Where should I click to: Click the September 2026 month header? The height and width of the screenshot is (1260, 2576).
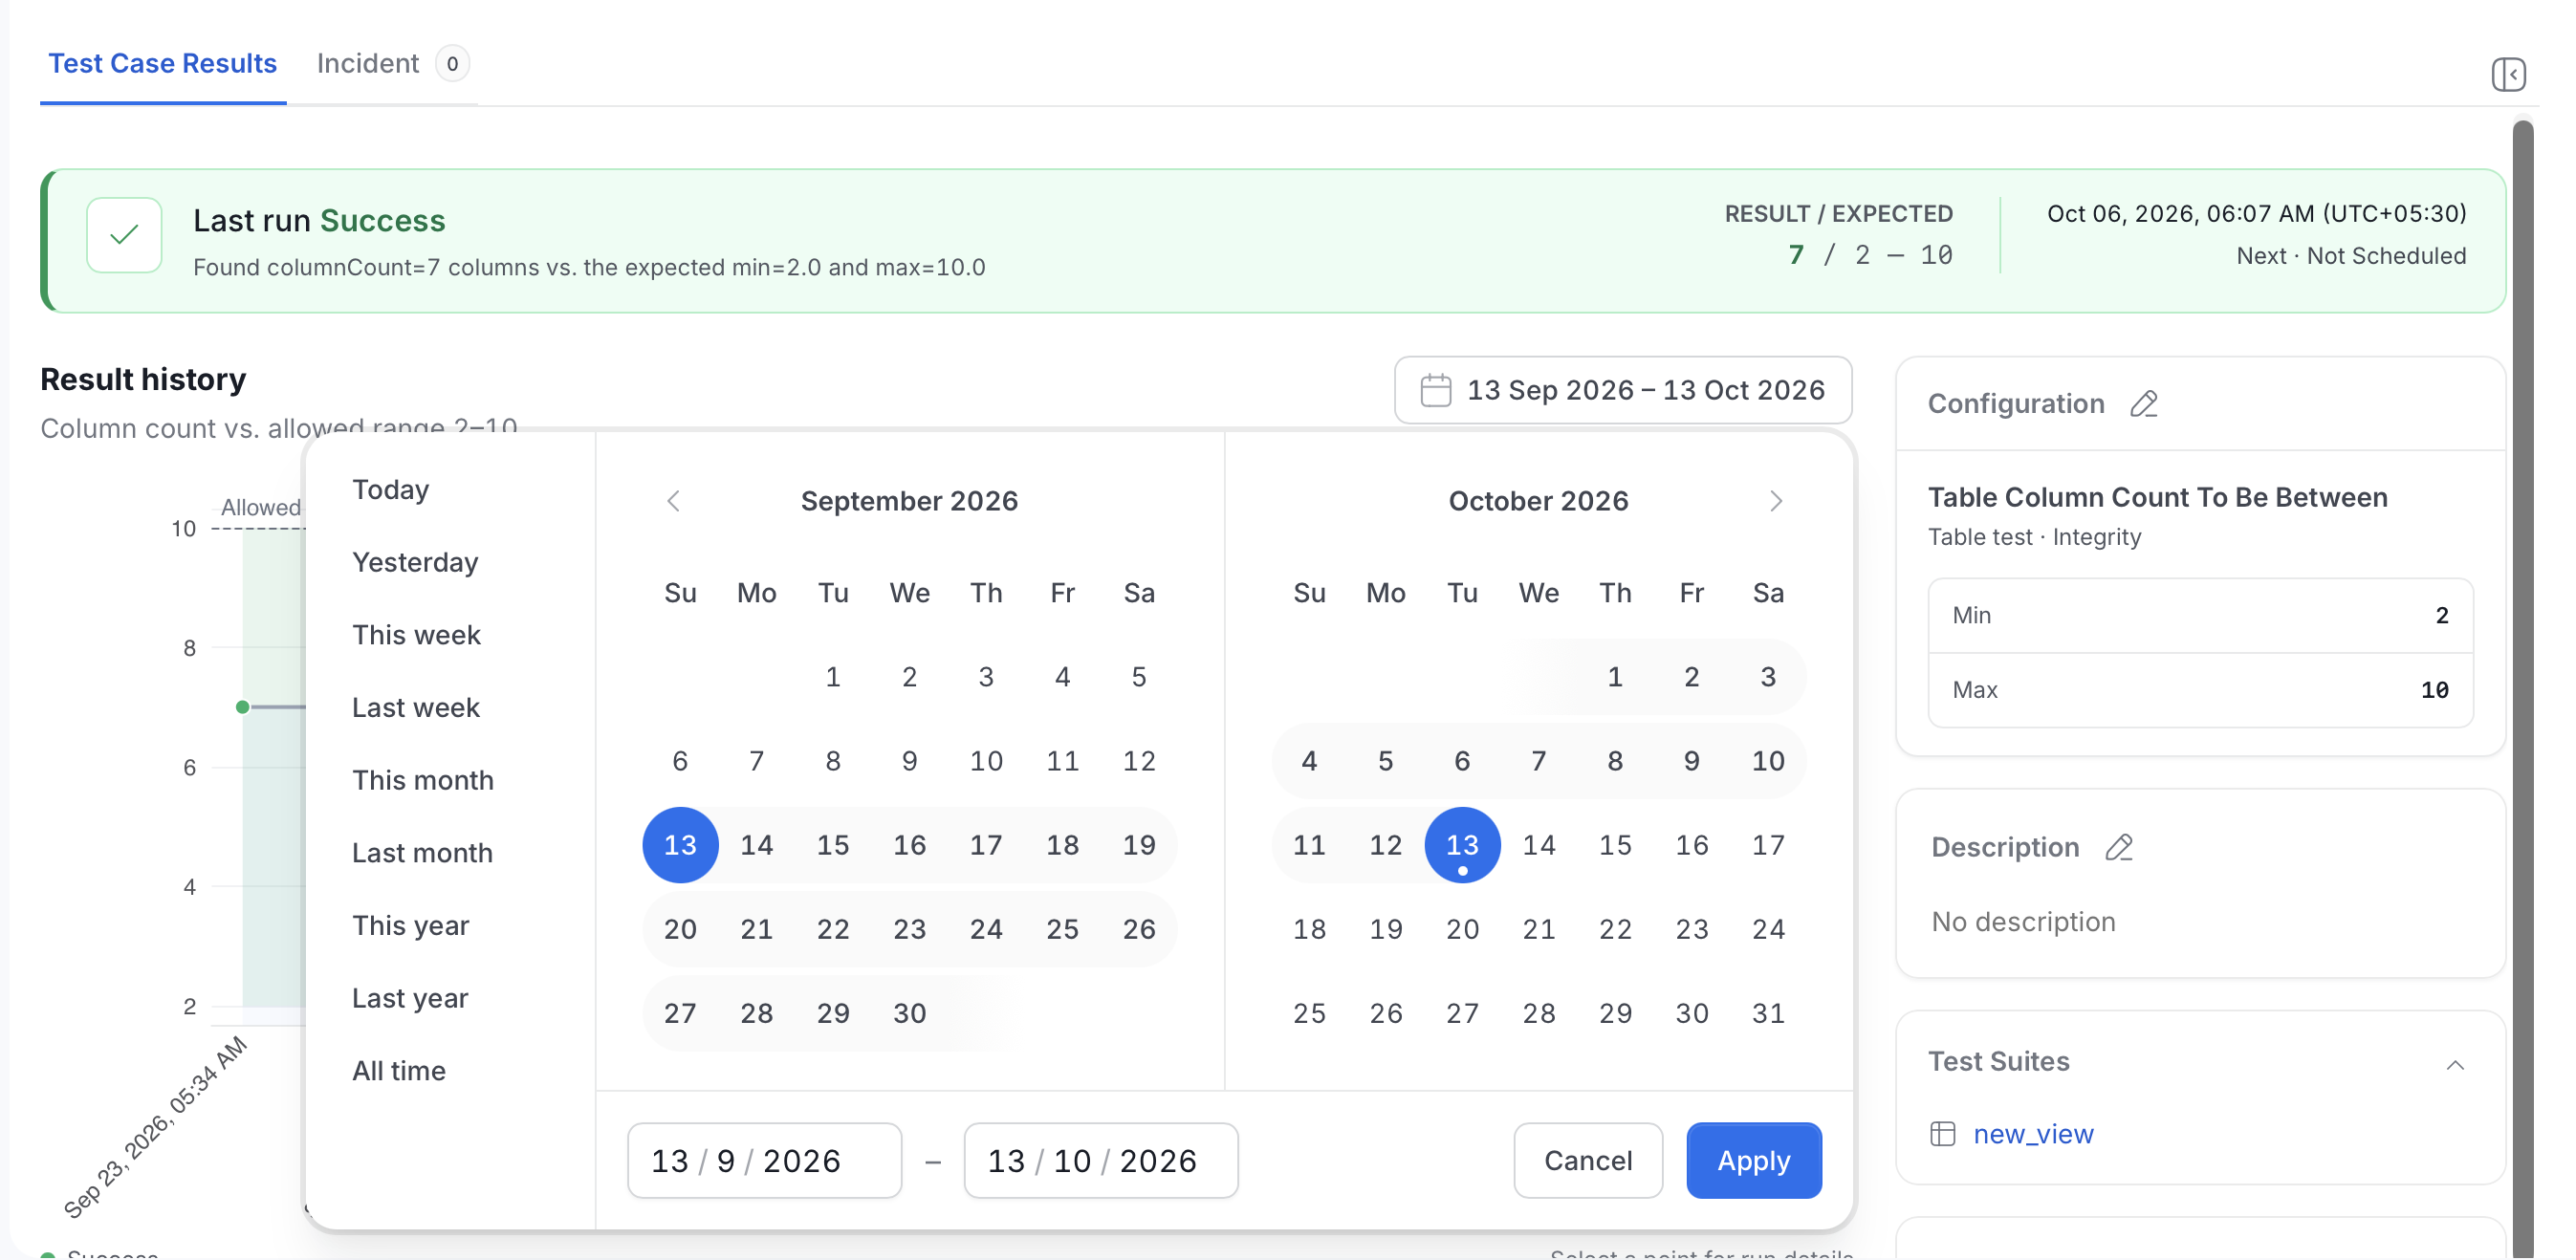click(x=909, y=500)
